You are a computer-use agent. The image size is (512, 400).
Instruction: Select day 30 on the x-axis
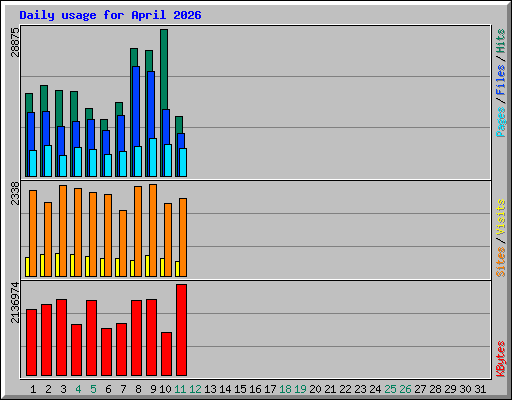pyautogui.click(x=465, y=389)
